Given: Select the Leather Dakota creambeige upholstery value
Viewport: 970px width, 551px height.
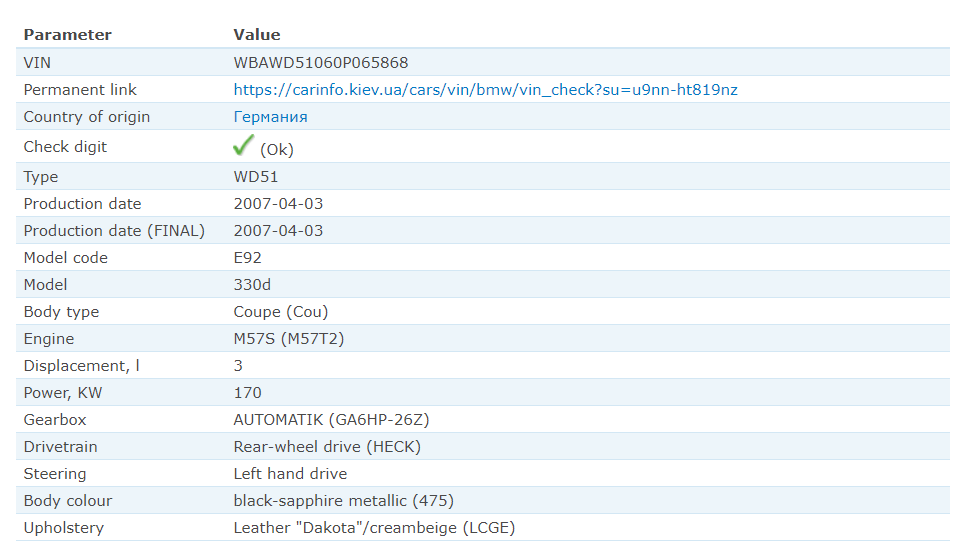Looking at the screenshot, I should pyautogui.click(x=374, y=528).
